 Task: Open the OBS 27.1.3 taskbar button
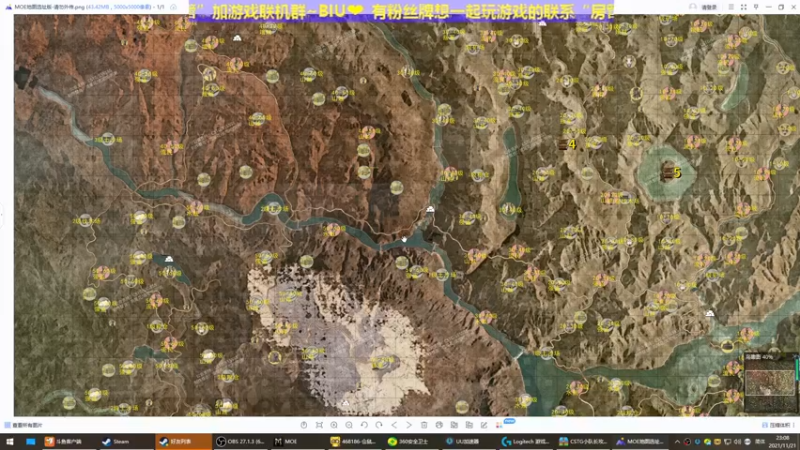click(240, 442)
